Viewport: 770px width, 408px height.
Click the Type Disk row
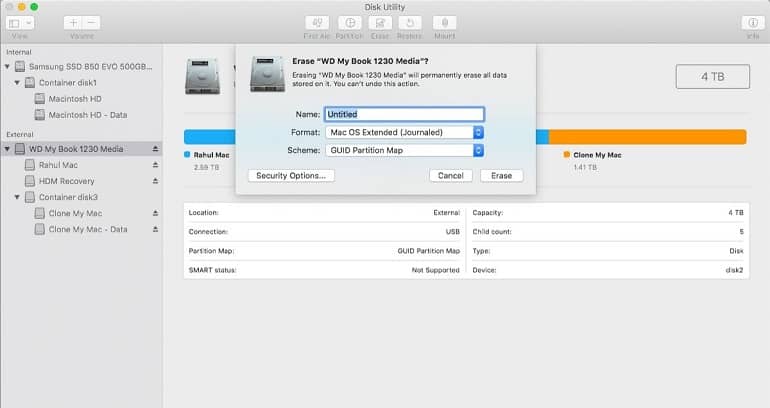(608, 251)
